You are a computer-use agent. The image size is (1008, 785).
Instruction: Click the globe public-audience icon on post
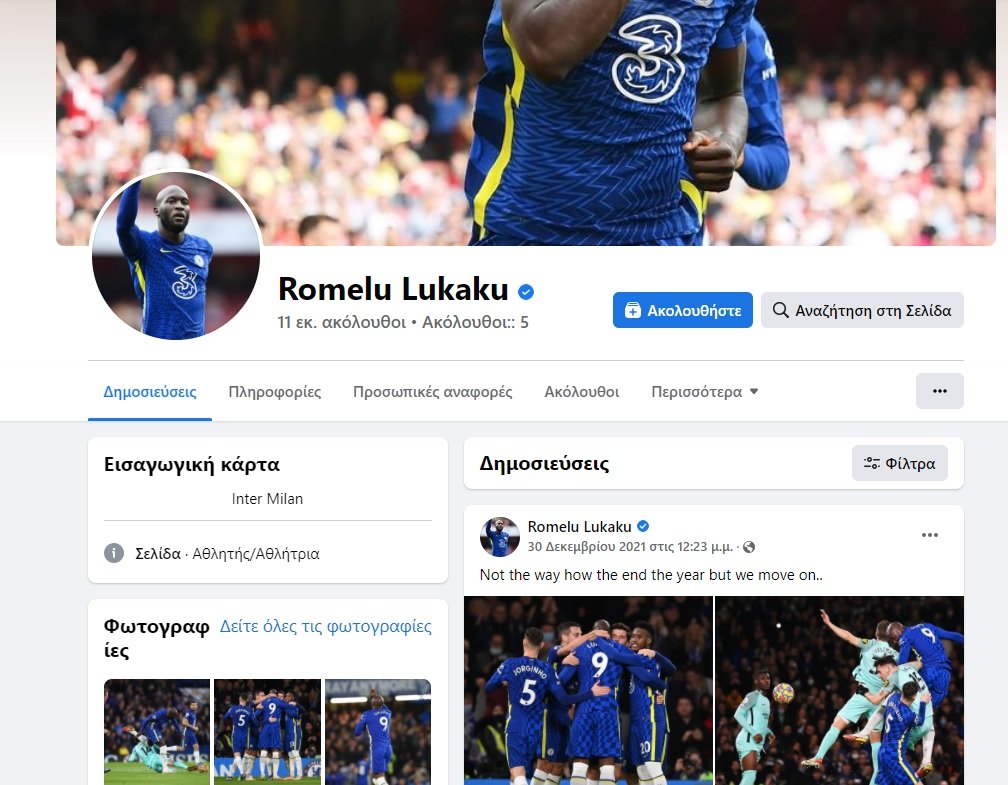[749, 547]
